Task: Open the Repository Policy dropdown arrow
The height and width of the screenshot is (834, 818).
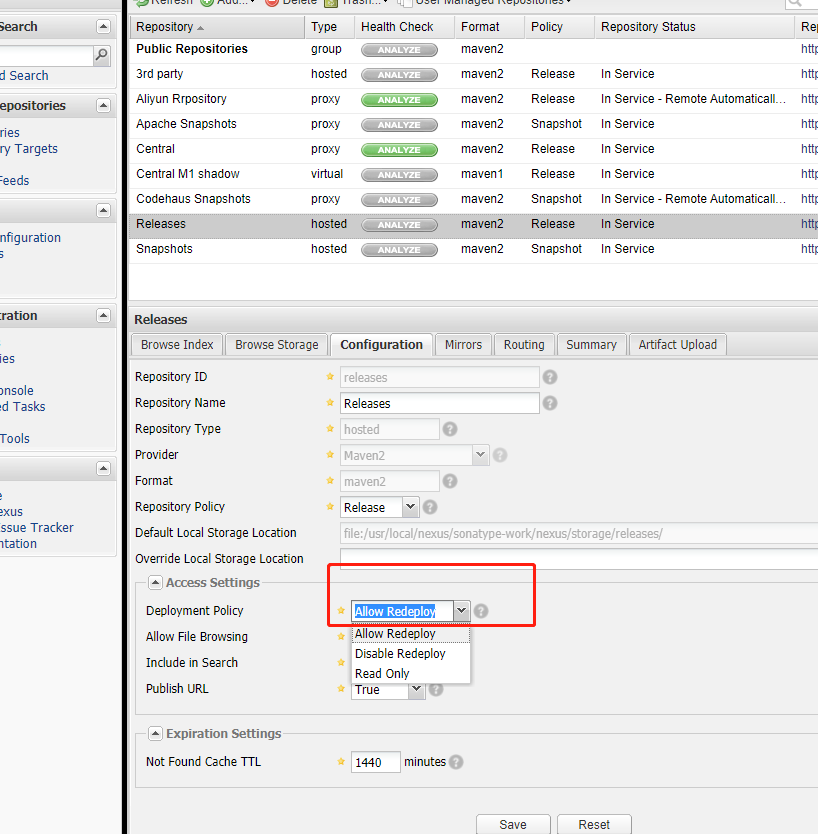Action: click(410, 507)
